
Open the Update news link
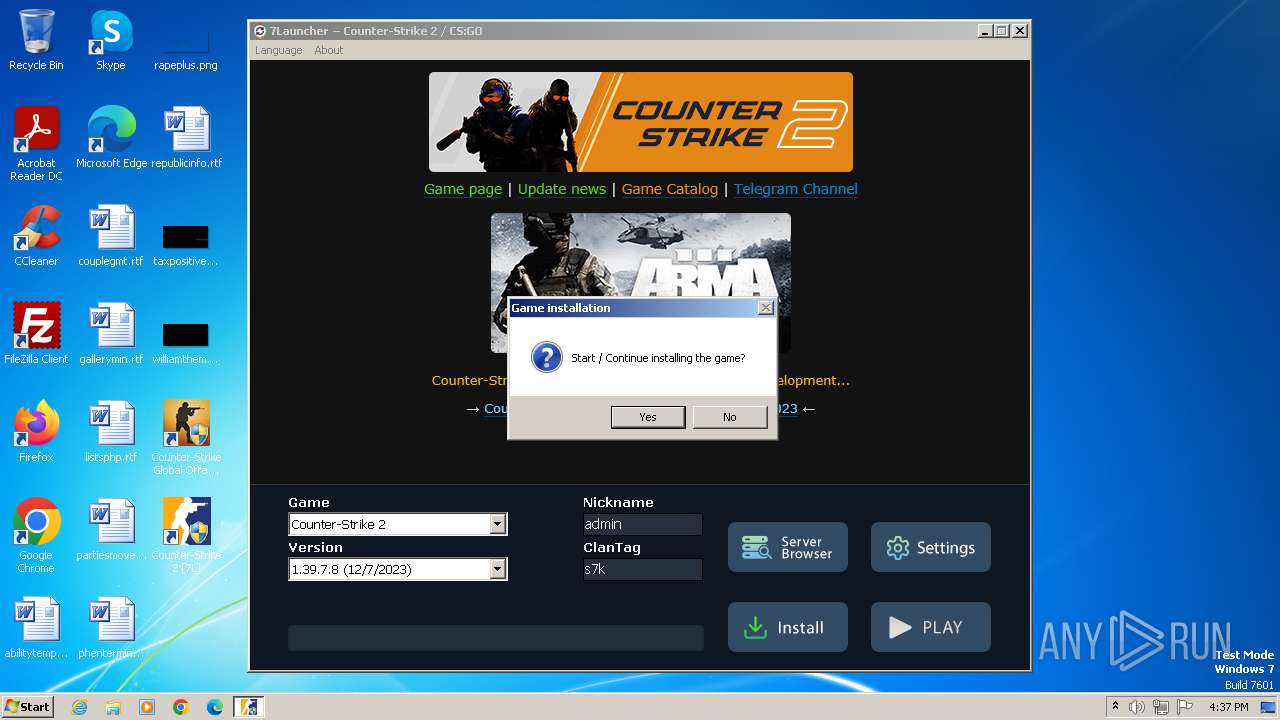click(562, 189)
